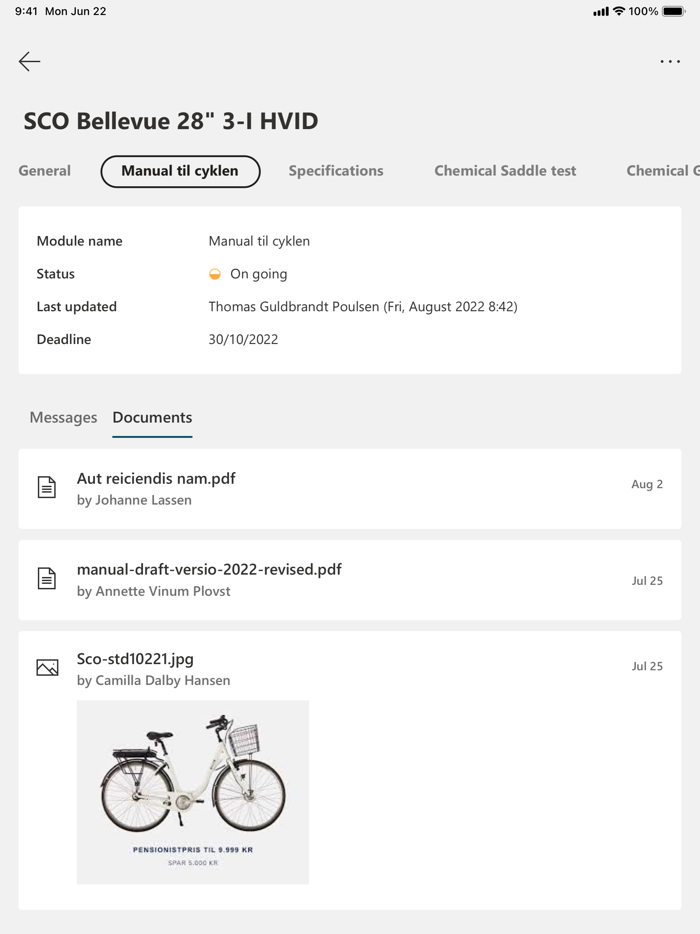Tap the file icon beside manual-draft-versio-2022-revised.pdf
The width and height of the screenshot is (700, 934).
click(47, 579)
